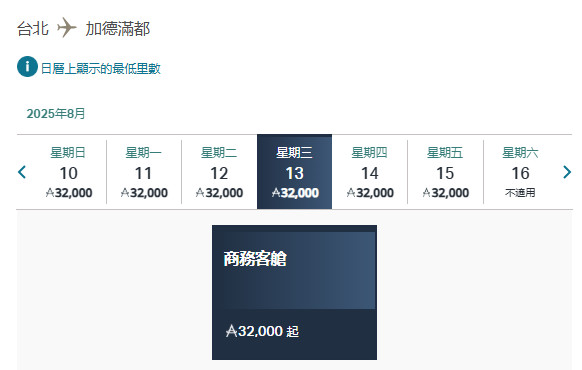Click the 2025年8月 month label
The image size is (582, 370).
point(56,114)
